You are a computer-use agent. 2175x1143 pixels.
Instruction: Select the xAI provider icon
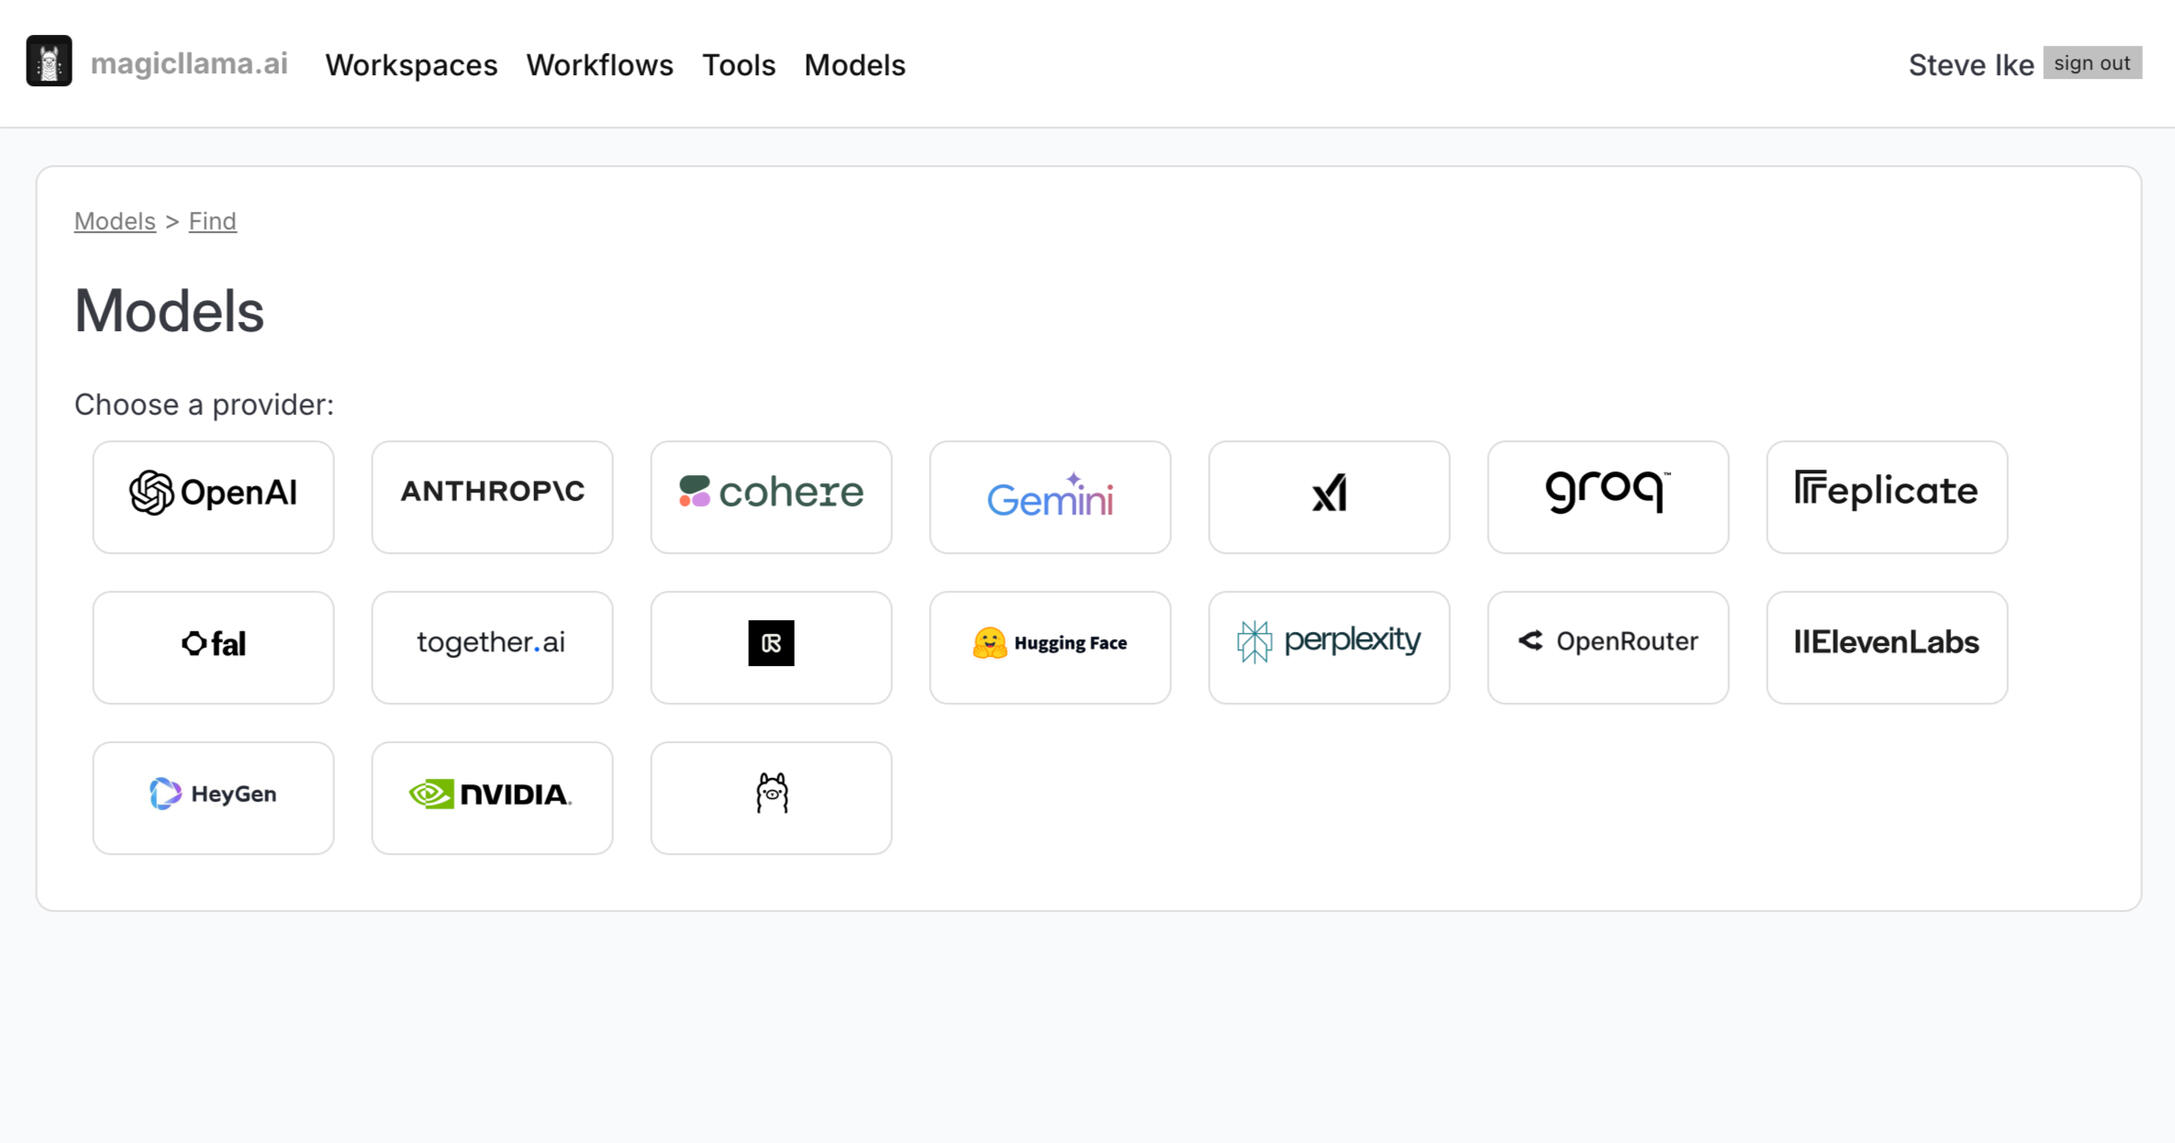[x=1329, y=496]
